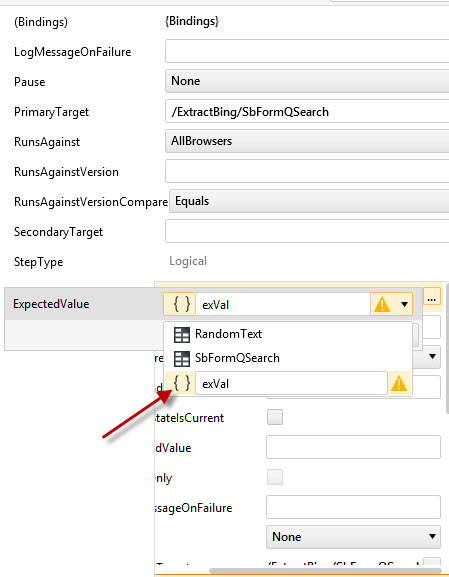Click the warning triangle in ExpectedValue field
Screen dimensions: 449x577
click(382, 305)
